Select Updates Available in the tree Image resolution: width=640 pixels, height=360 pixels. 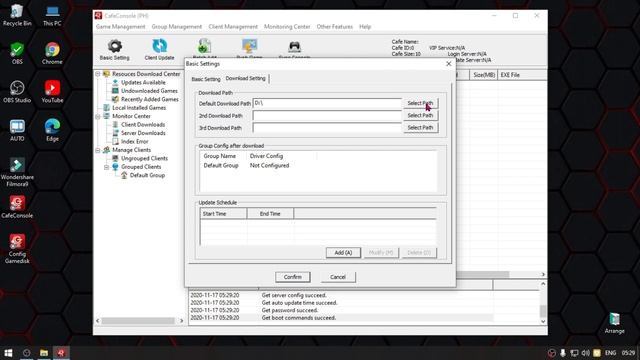[143, 82]
